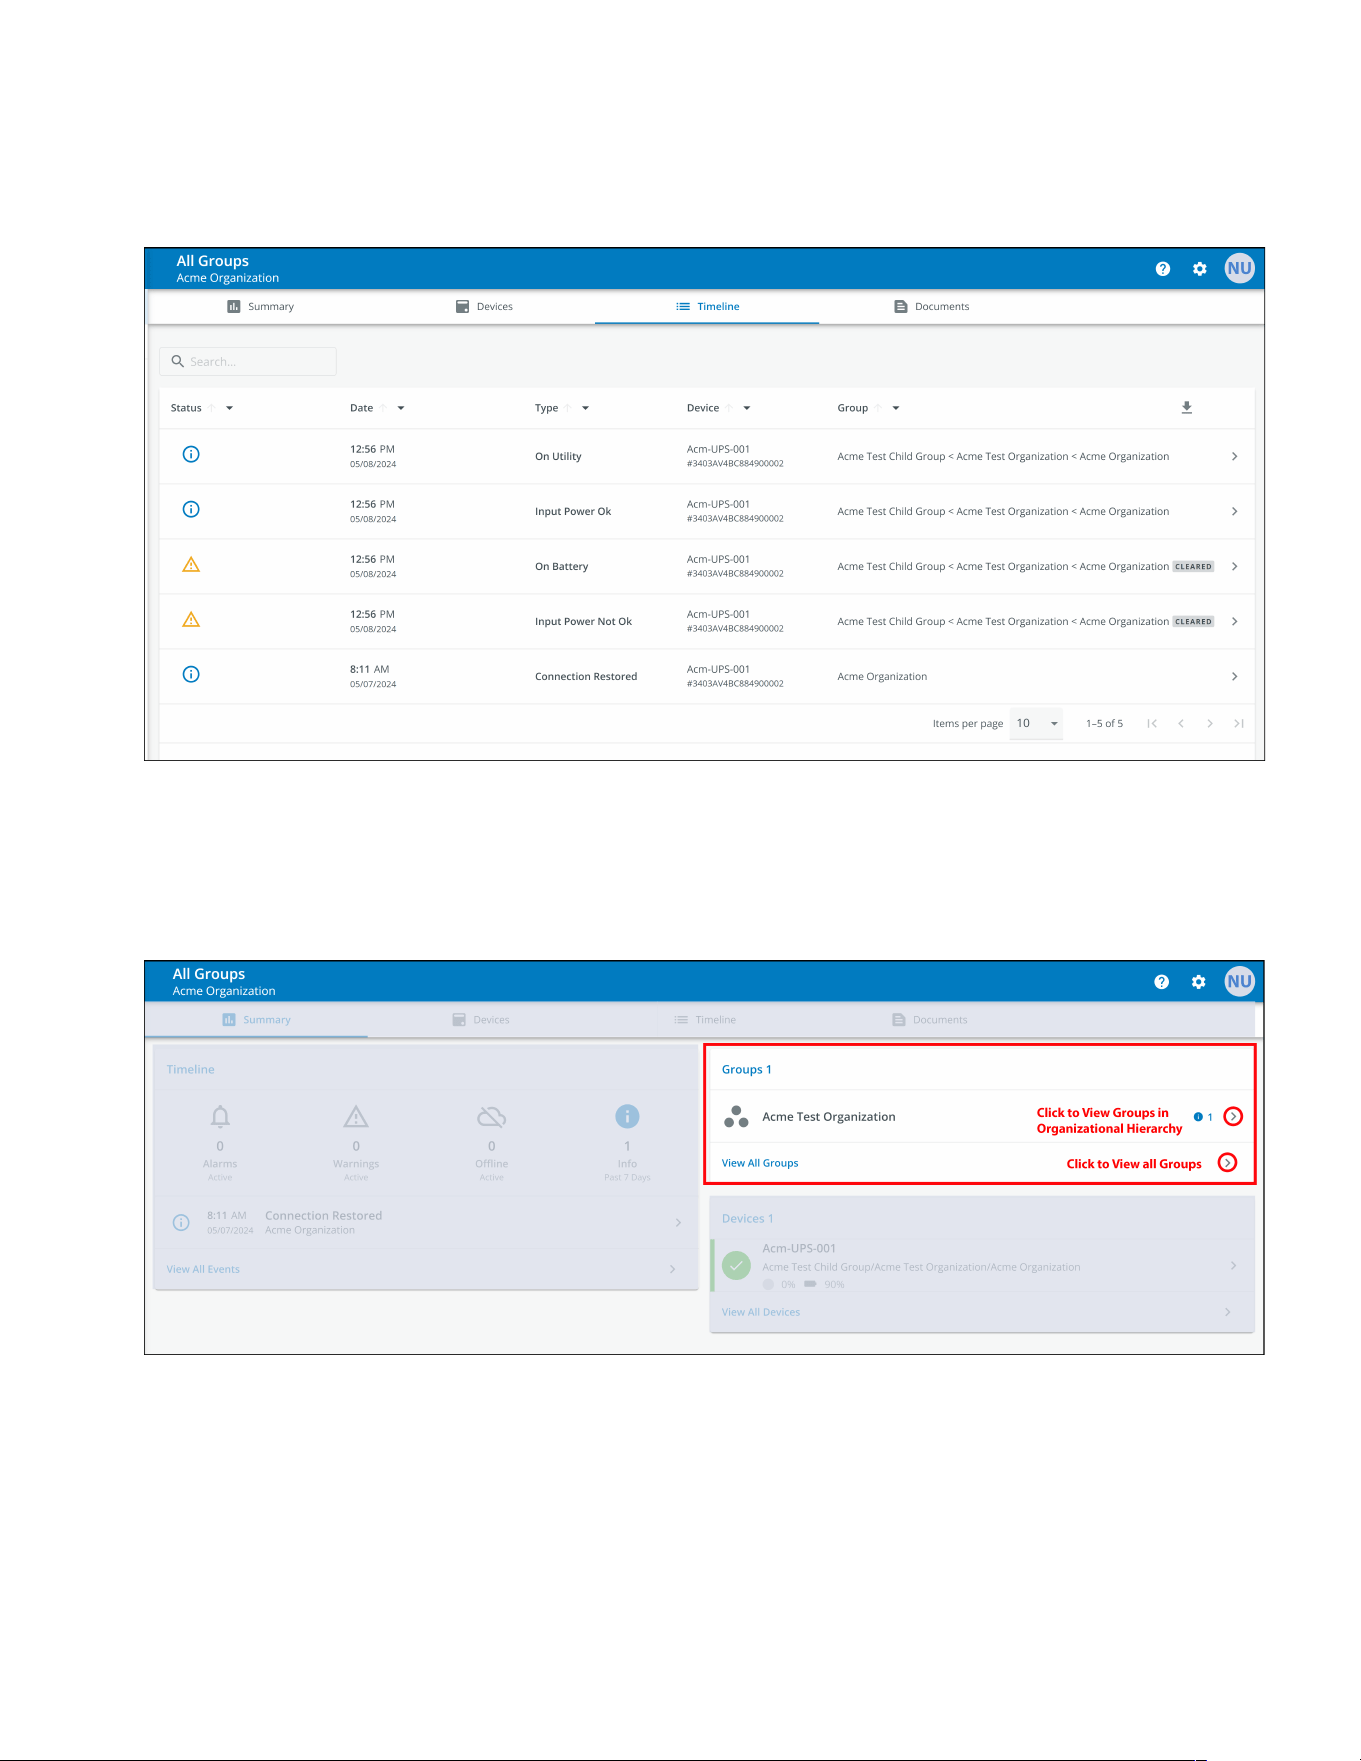1361x1761 pixels.
Task: Click the Acme Test Organization group dots icon
Action: click(x=736, y=1117)
